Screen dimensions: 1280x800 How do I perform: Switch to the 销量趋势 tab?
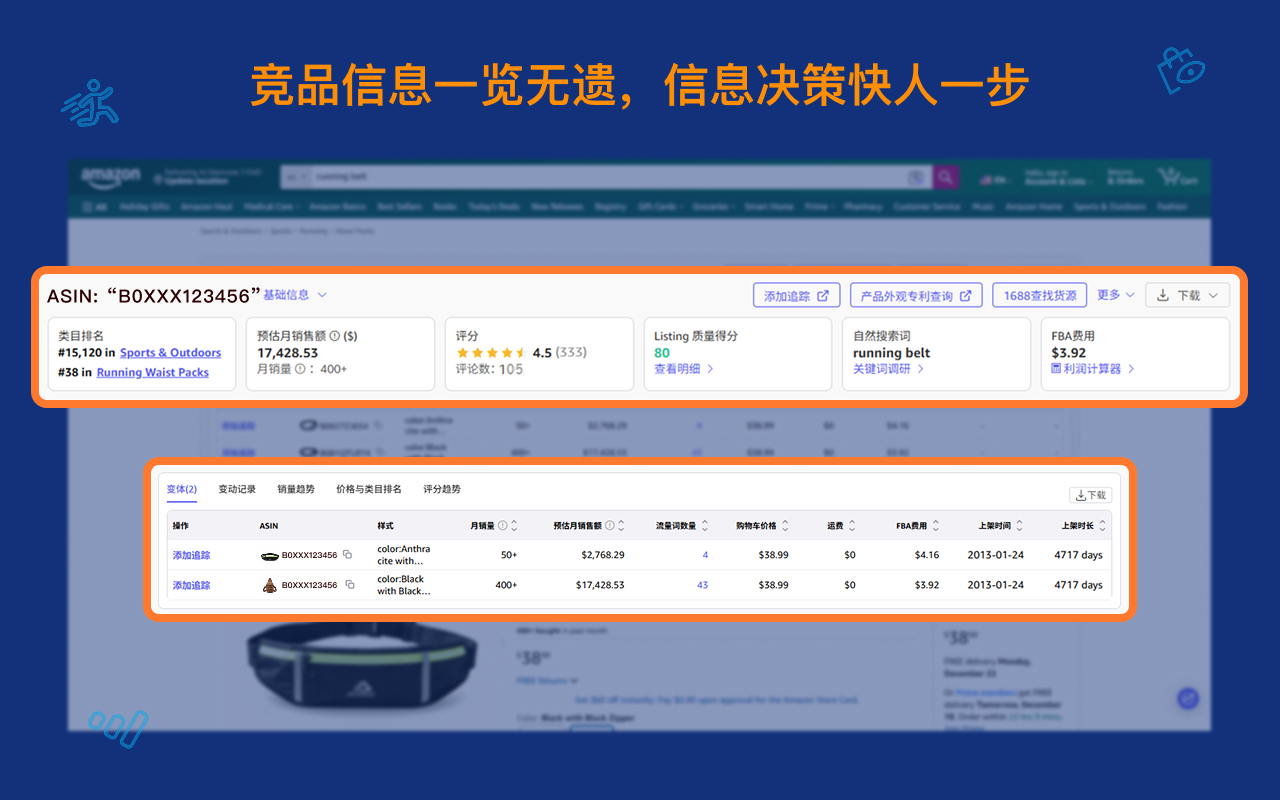(x=298, y=489)
